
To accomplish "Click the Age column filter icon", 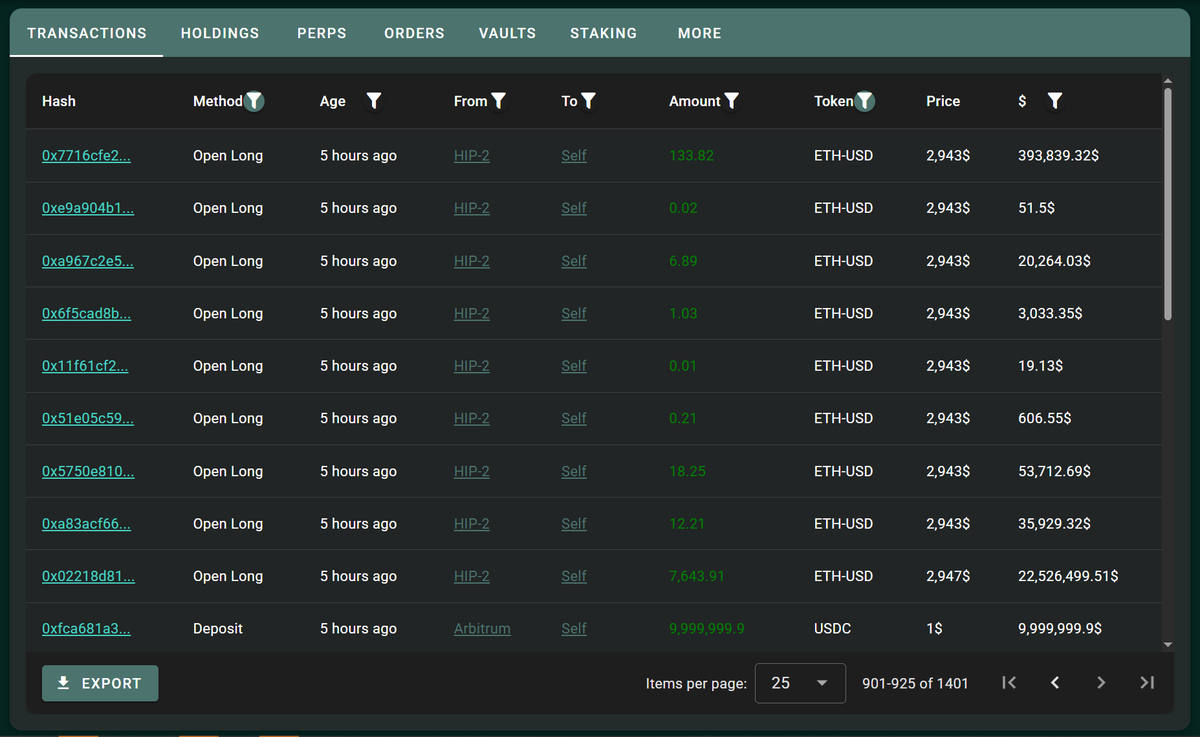I will click(x=374, y=100).
